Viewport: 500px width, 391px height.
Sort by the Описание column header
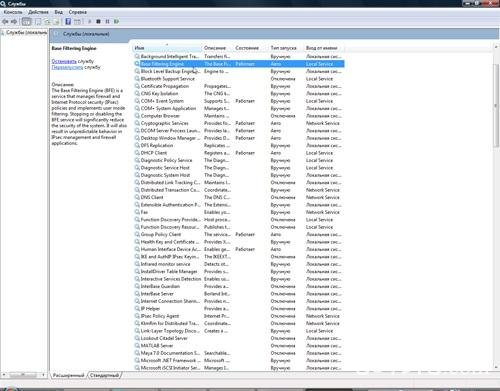[x=217, y=48]
